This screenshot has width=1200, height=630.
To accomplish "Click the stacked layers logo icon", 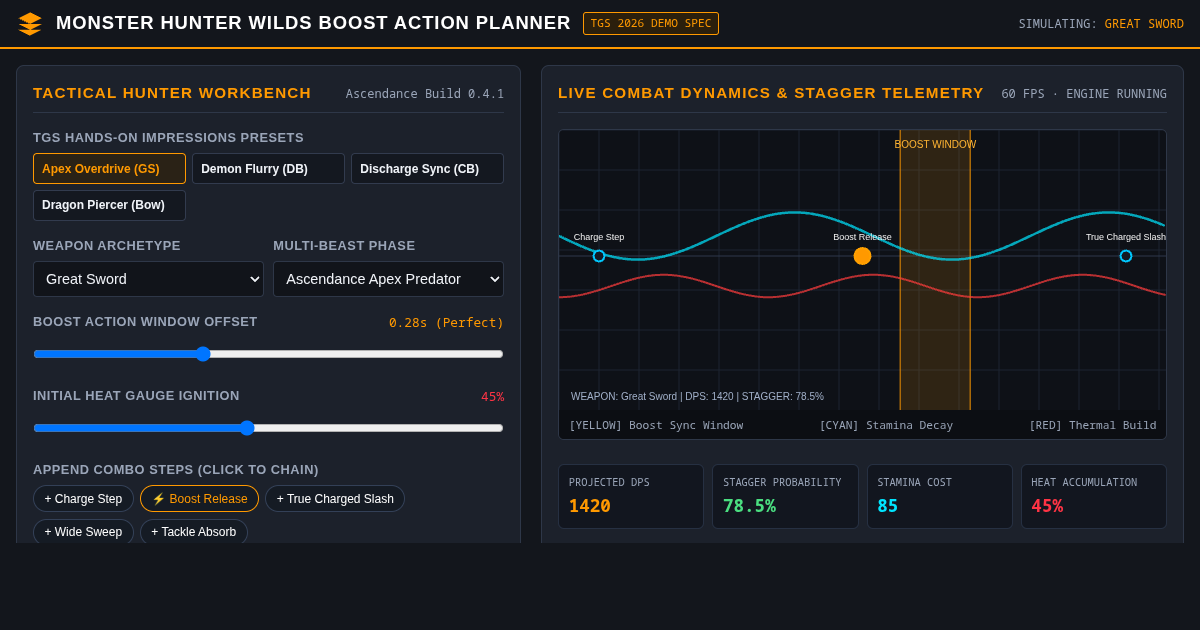I will pos(30,24).
